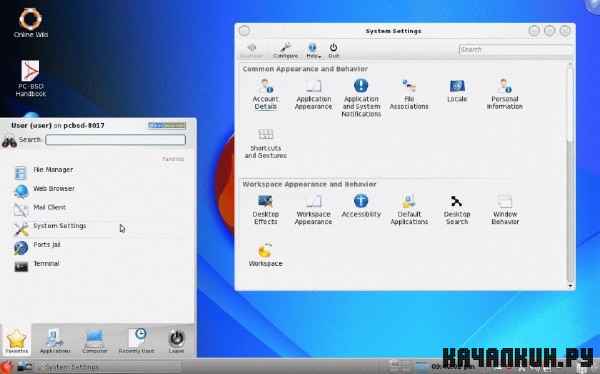This screenshot has width=600, height=374.
Task: Open the Locale settings icon
Action: pos(457,91)
